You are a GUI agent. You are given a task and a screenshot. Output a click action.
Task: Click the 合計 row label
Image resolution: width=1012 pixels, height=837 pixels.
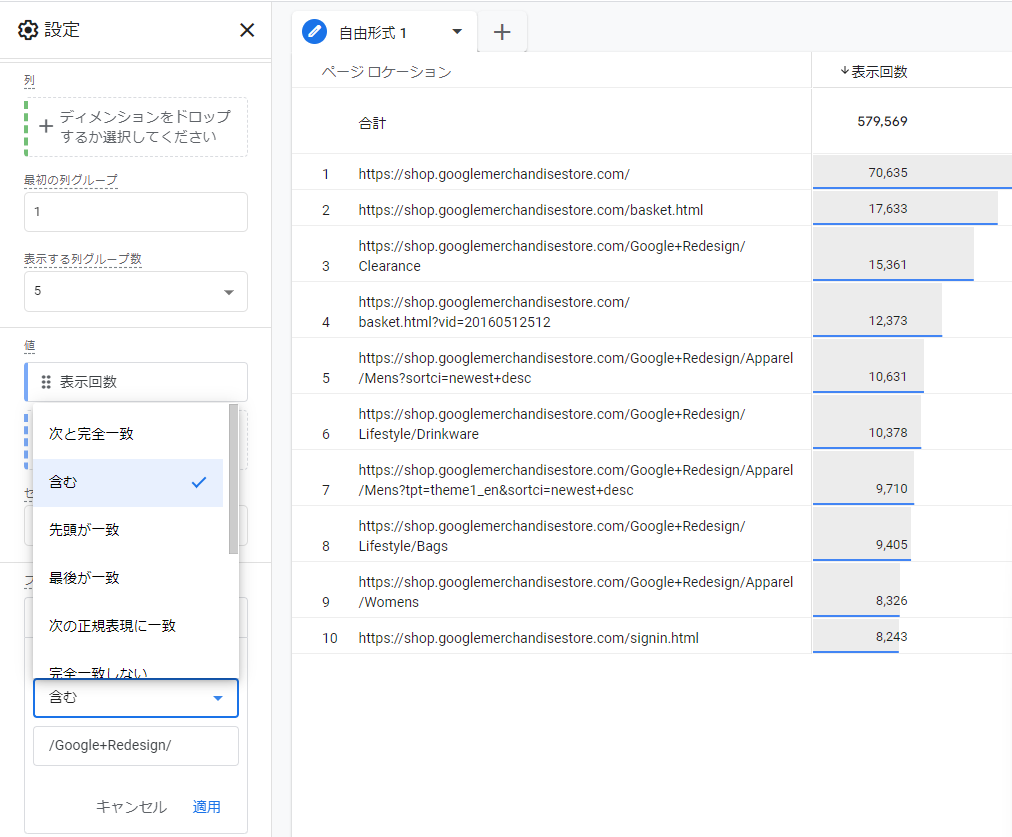click(x=372, y=123)
